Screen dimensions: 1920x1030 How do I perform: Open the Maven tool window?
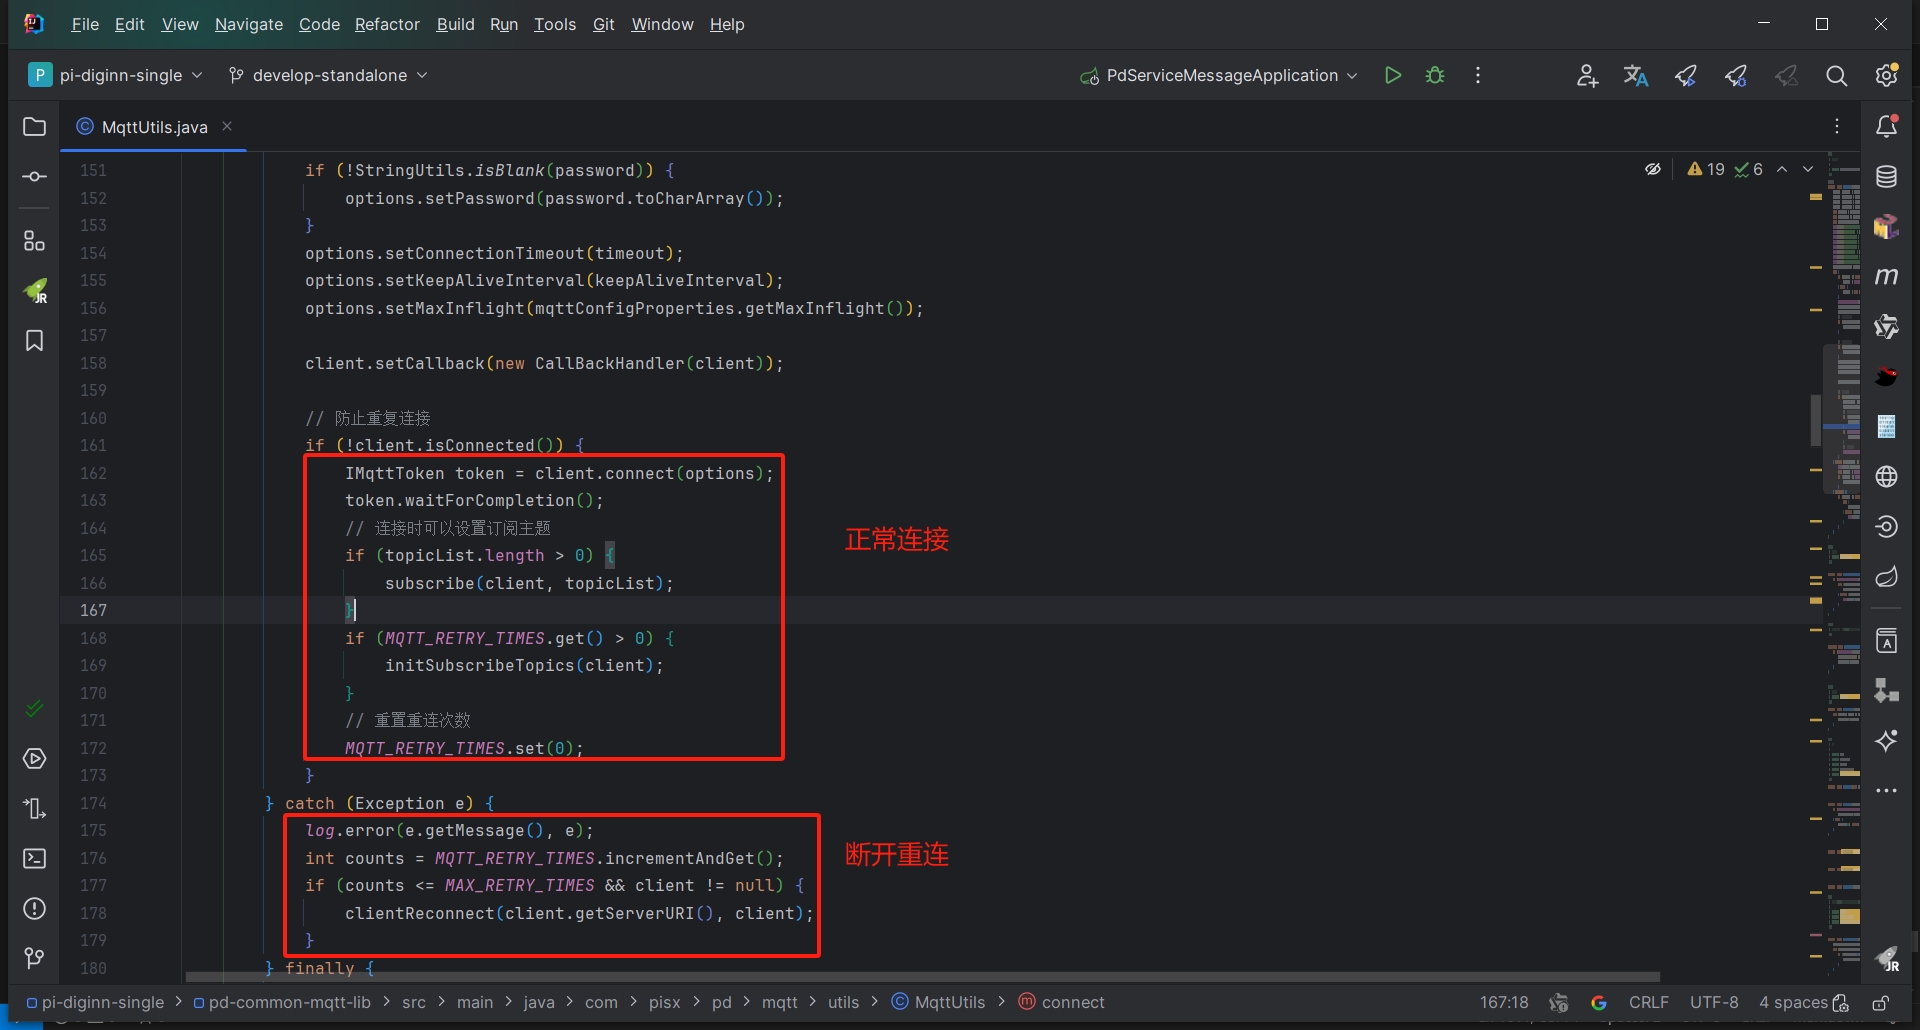tap(1886, 277)
